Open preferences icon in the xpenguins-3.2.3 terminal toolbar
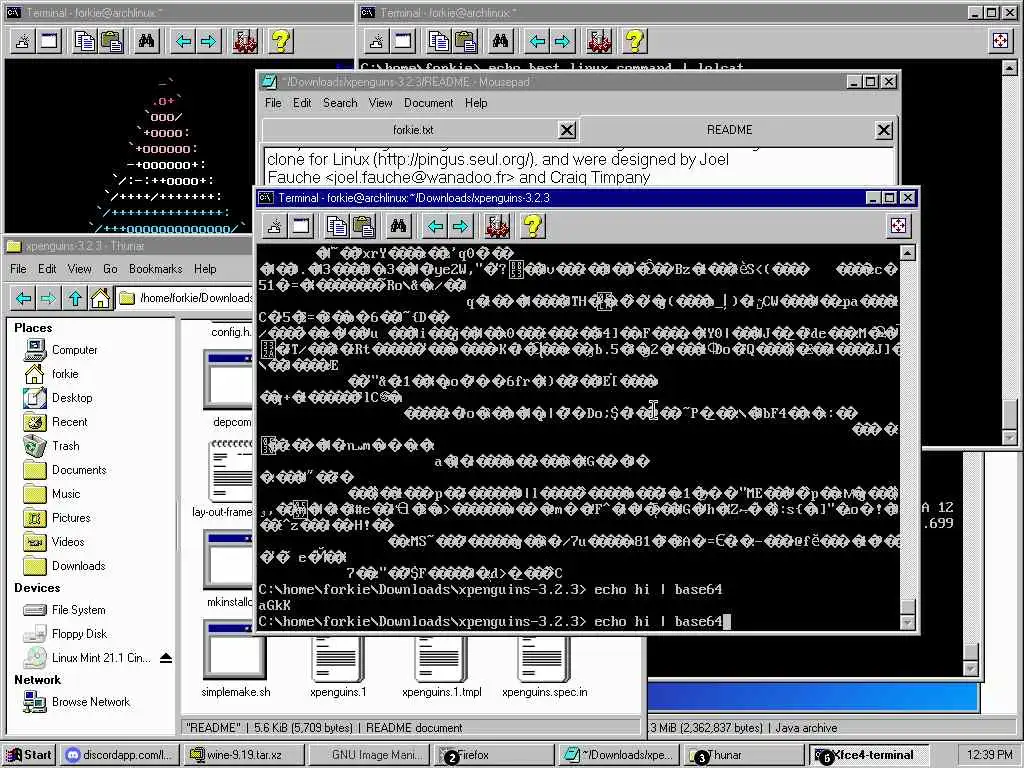 point(498,226)
